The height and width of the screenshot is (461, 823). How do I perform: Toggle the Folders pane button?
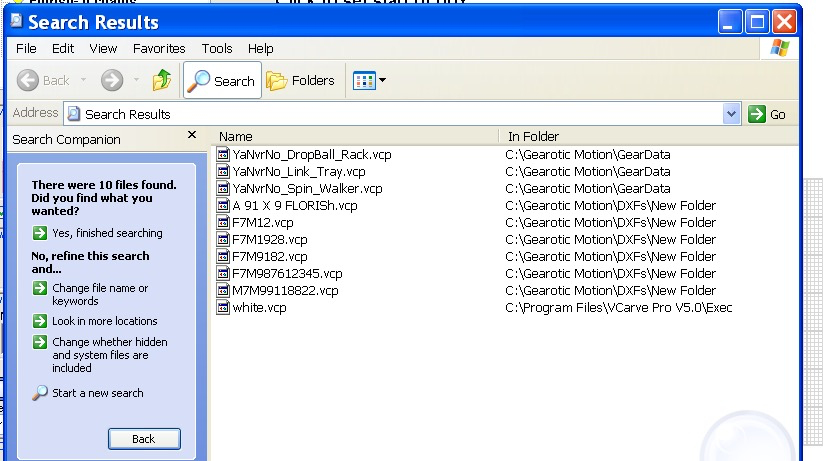tap(301, 81)
